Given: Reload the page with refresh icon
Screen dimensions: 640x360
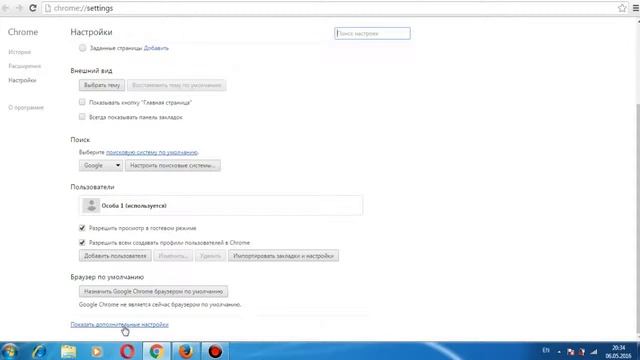Looking at the screenshot, I should pos(33,8).
